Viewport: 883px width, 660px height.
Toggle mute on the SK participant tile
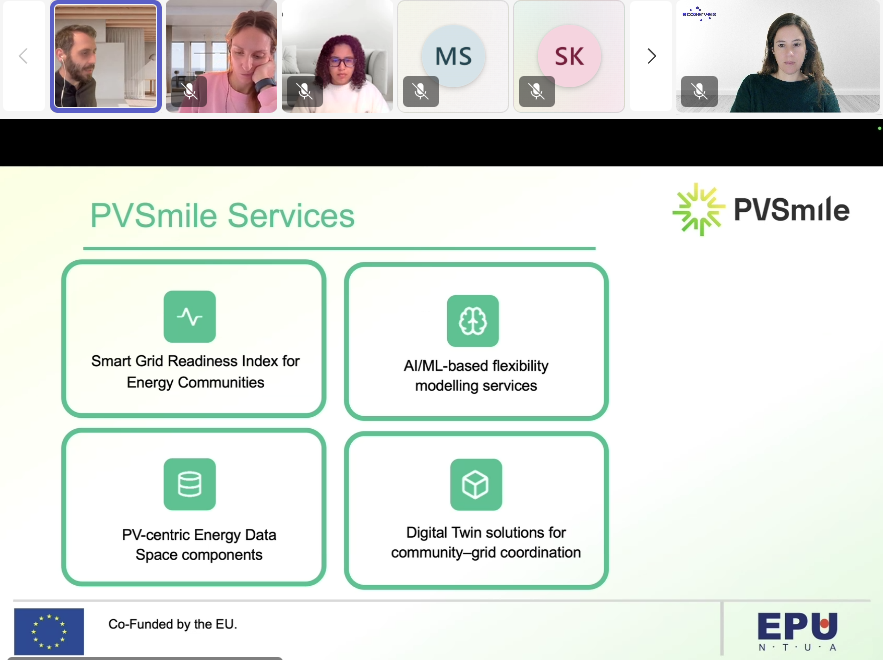pos(536,91)
